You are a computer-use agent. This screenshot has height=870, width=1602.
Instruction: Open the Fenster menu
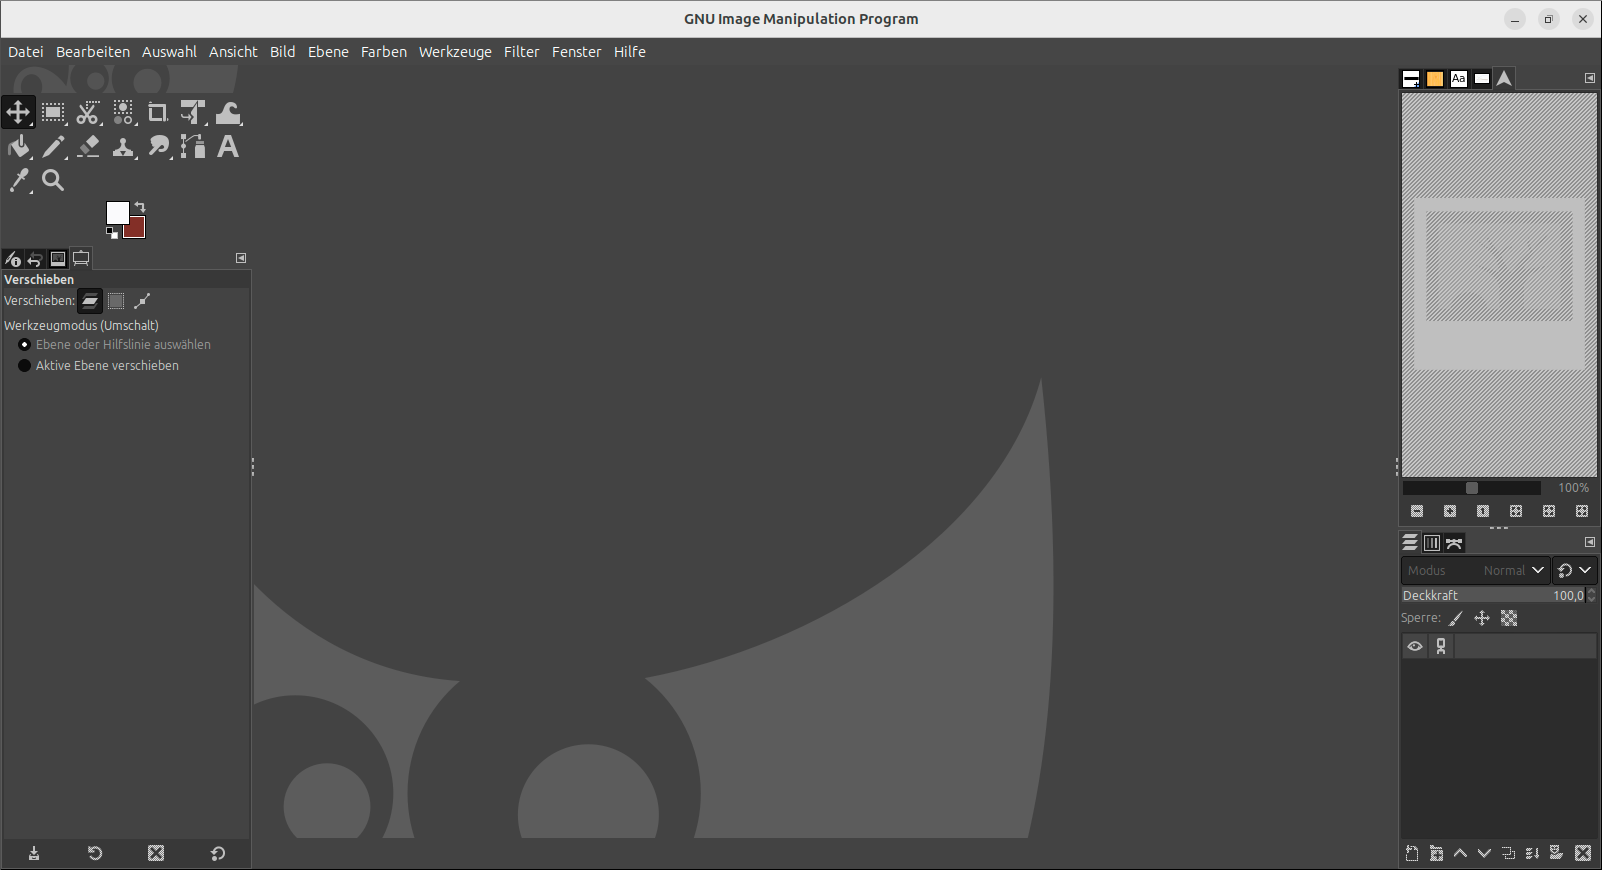point(577,52)
